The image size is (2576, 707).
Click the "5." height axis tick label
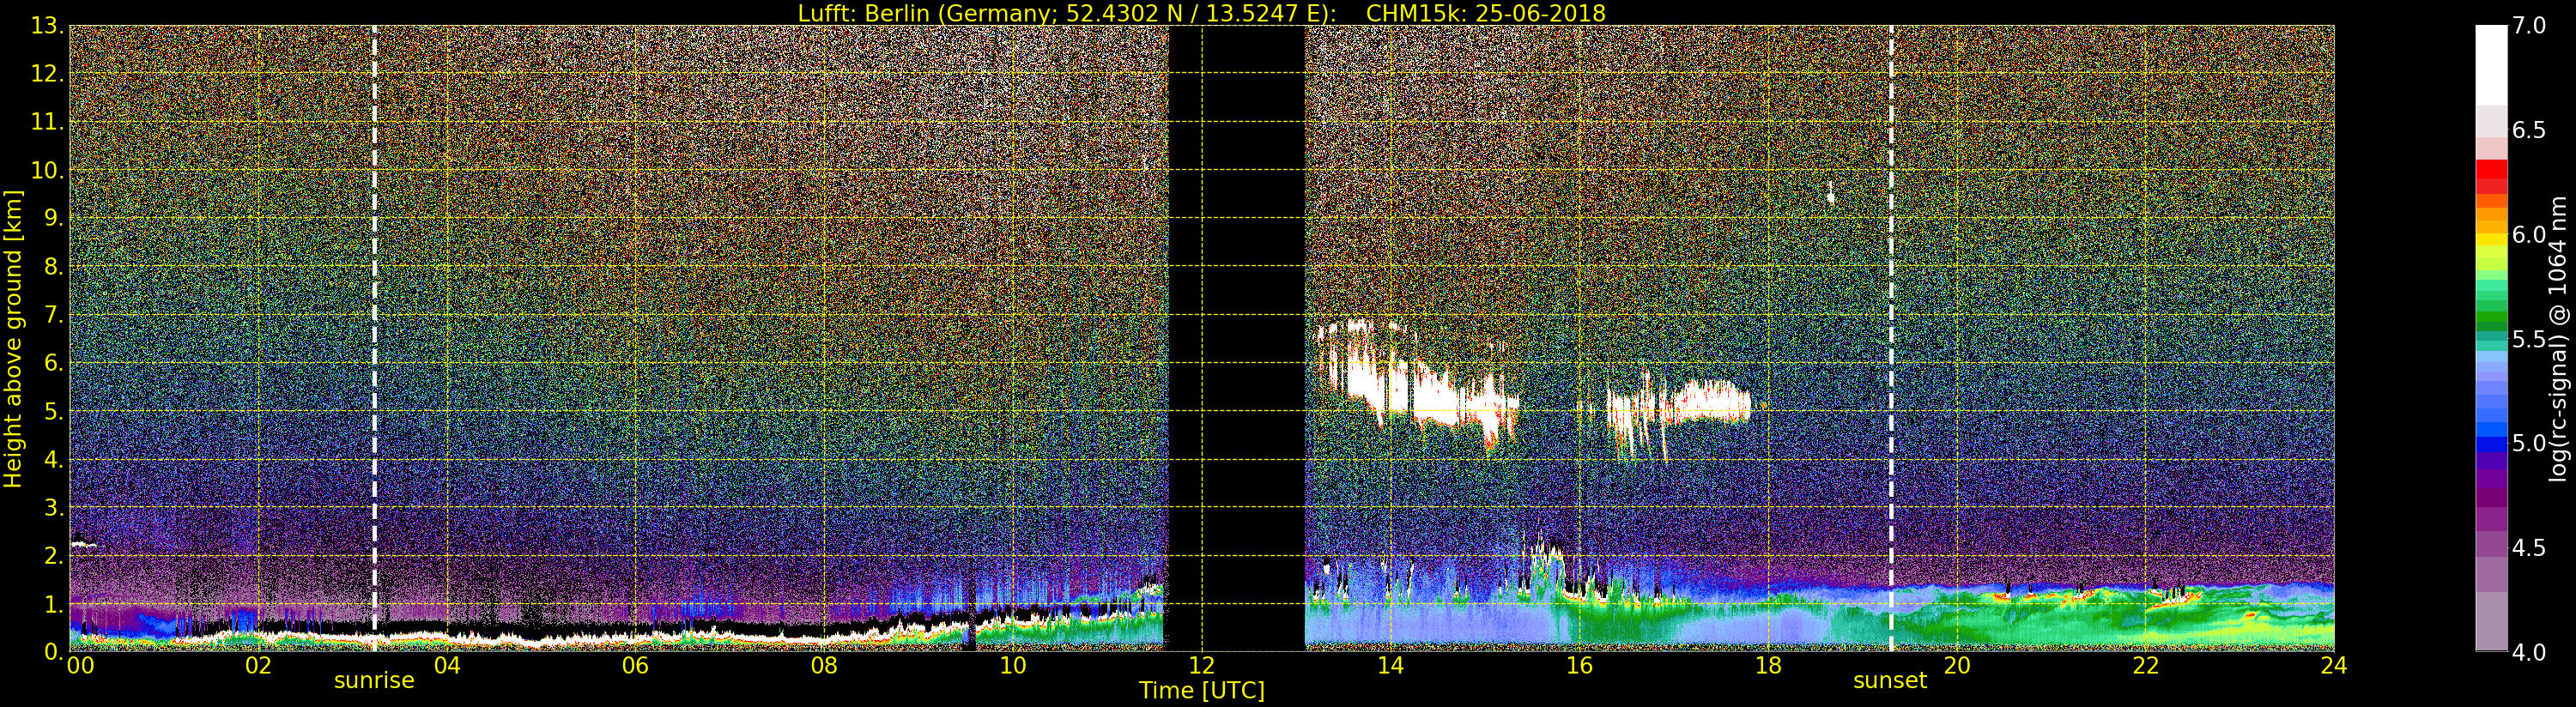click(x=55, y=411)
